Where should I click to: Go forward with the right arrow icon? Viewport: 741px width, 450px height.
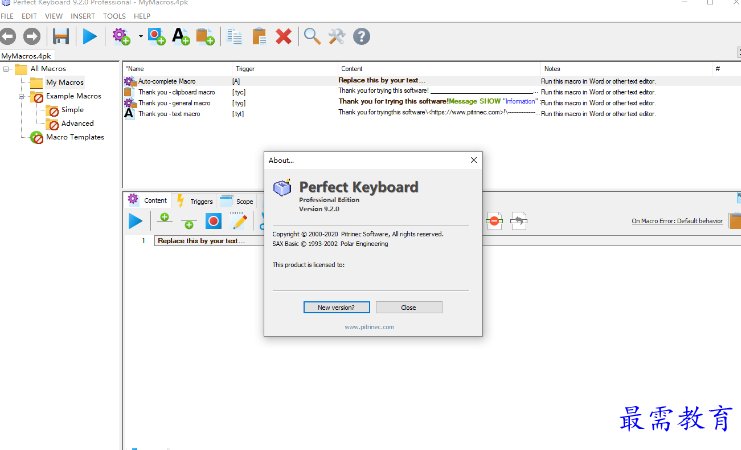[32, 36]
